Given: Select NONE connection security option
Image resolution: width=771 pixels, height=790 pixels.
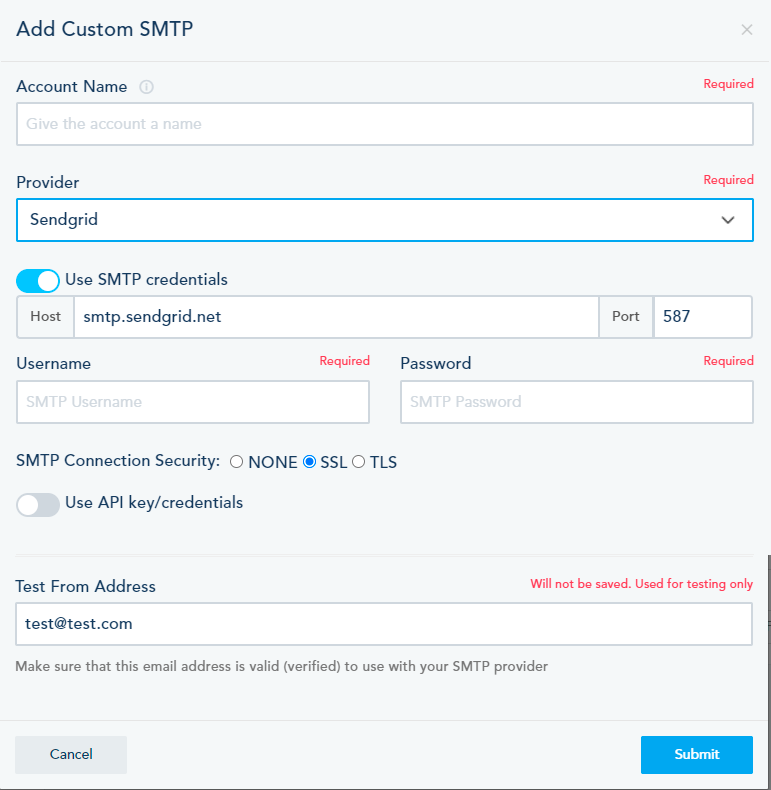Looking at the screenshot, I should [237, 462].
